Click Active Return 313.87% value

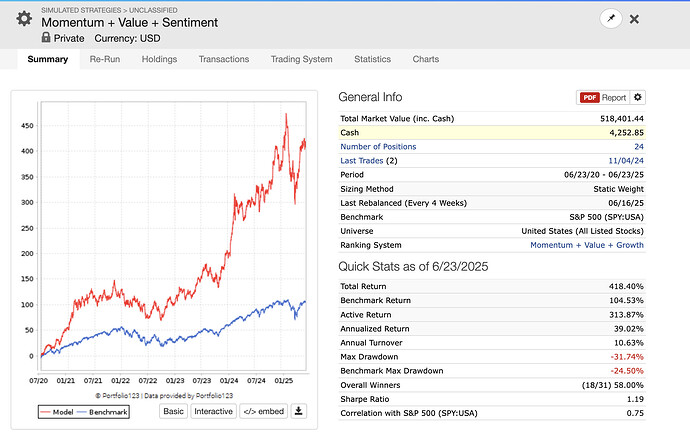626,315
